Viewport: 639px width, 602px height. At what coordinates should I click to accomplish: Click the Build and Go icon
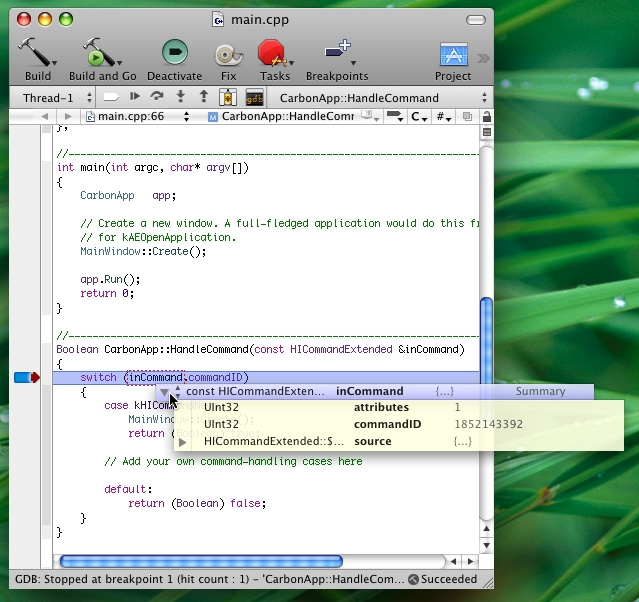point(100,53)
